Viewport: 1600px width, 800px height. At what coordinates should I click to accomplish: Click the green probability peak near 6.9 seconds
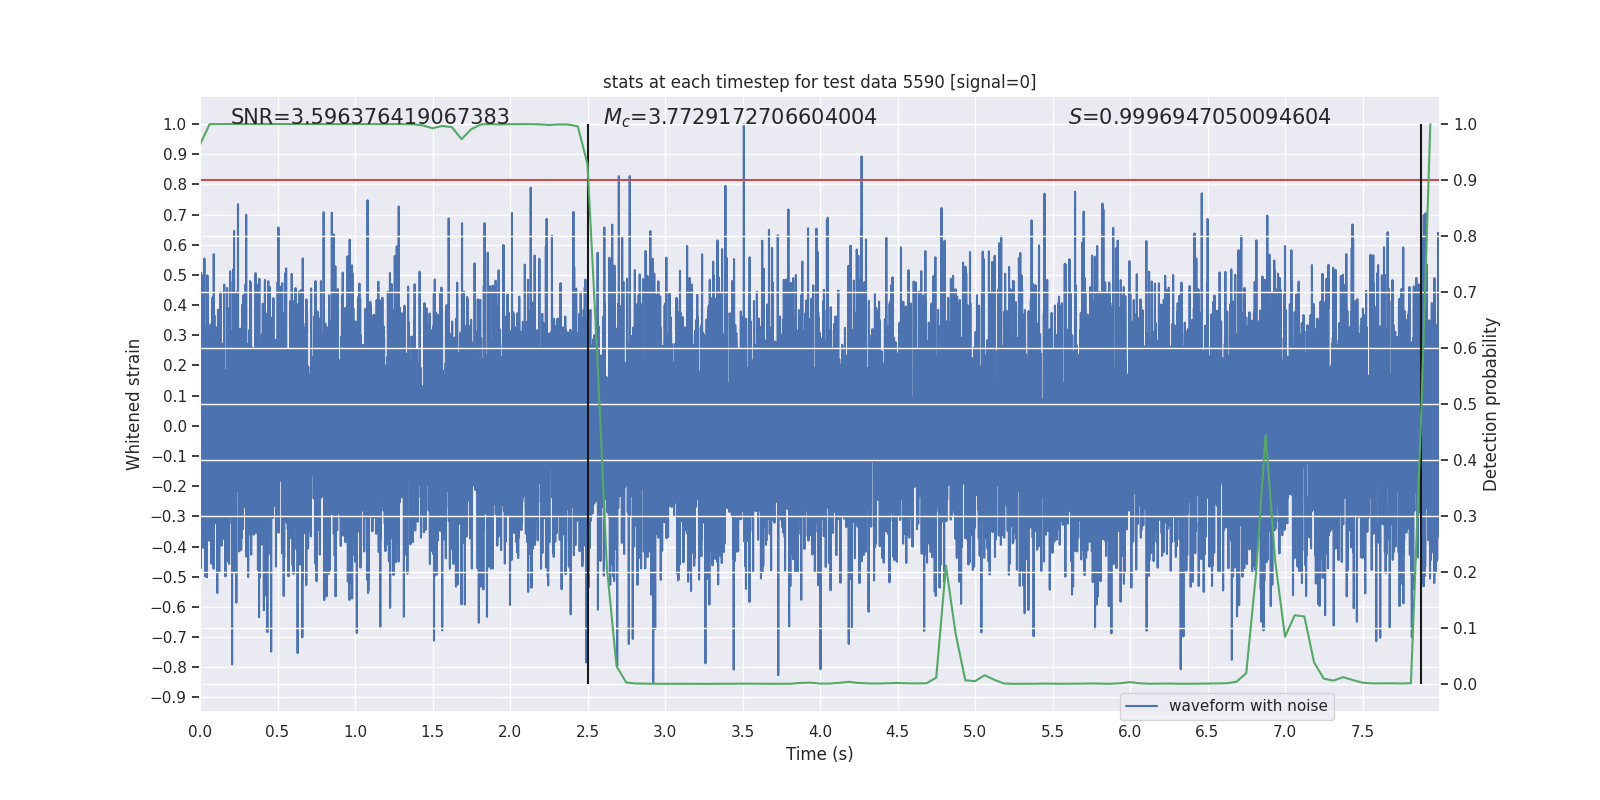click(1265, 436)
